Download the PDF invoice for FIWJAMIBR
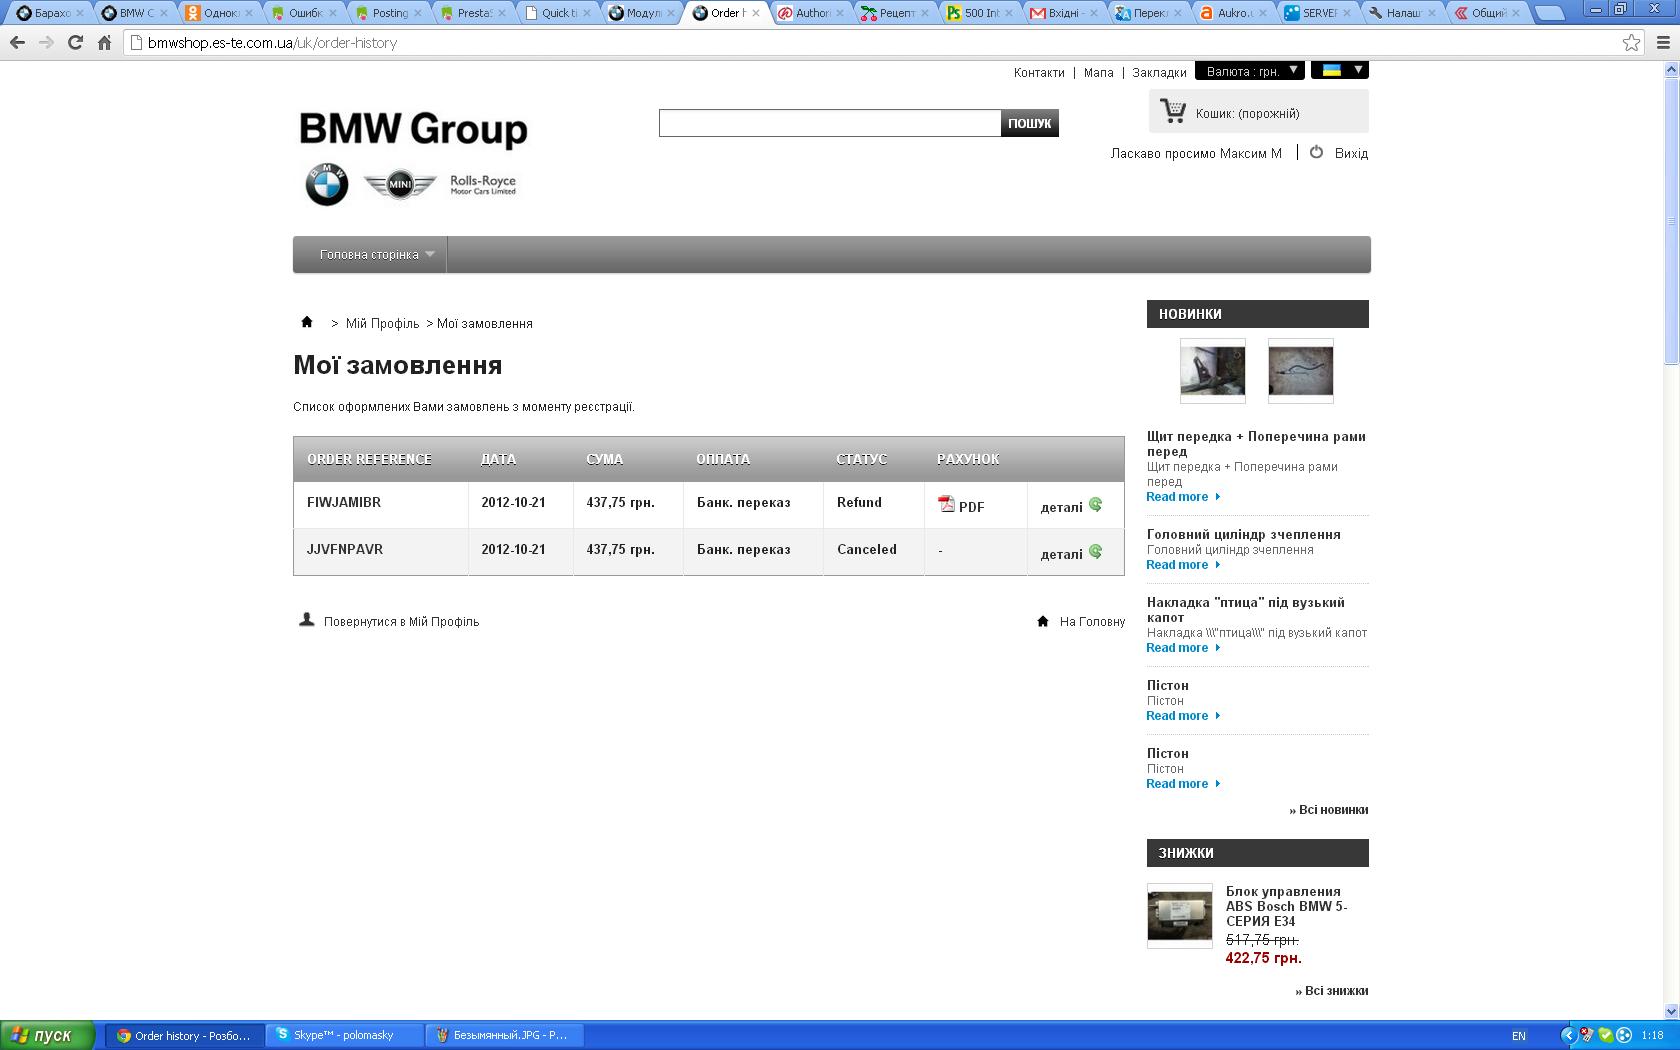This screenshot has height=1050, width=1680. 961,505
